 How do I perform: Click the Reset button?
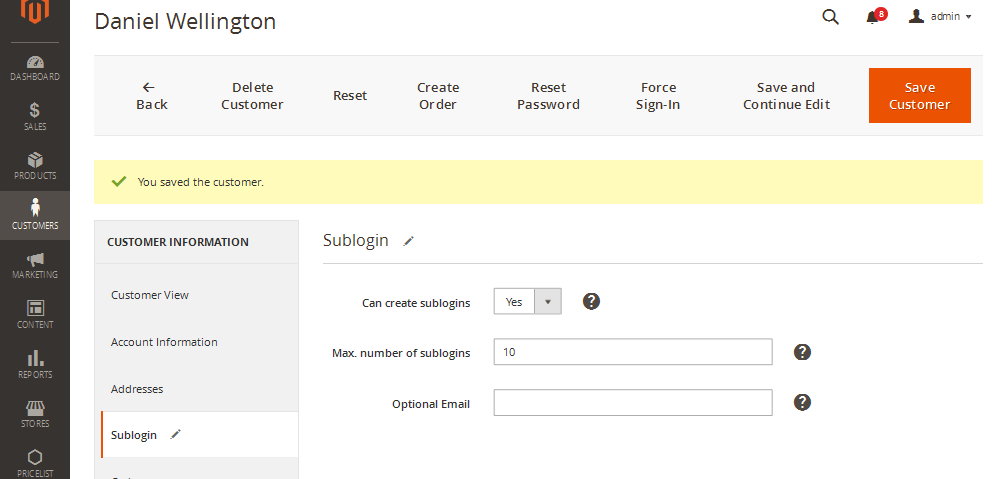pyautogui.click(x=350, y=96)
